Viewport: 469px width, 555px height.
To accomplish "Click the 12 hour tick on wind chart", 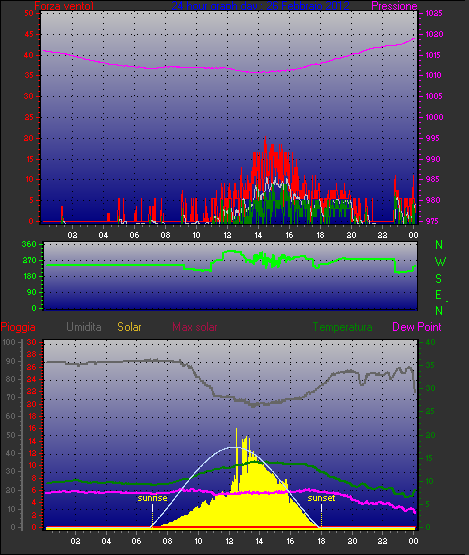I will pyautogui.click(x=227, y=235).
